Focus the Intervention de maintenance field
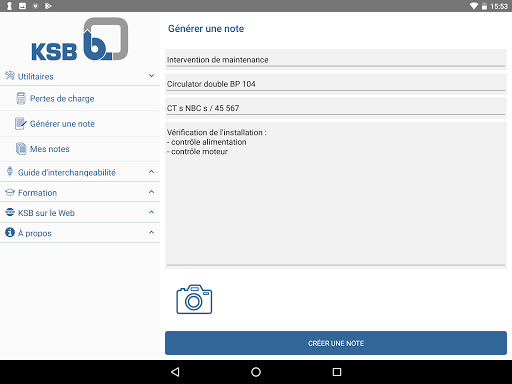Screen dimensions: 512x384 click(x=336, y=59)
